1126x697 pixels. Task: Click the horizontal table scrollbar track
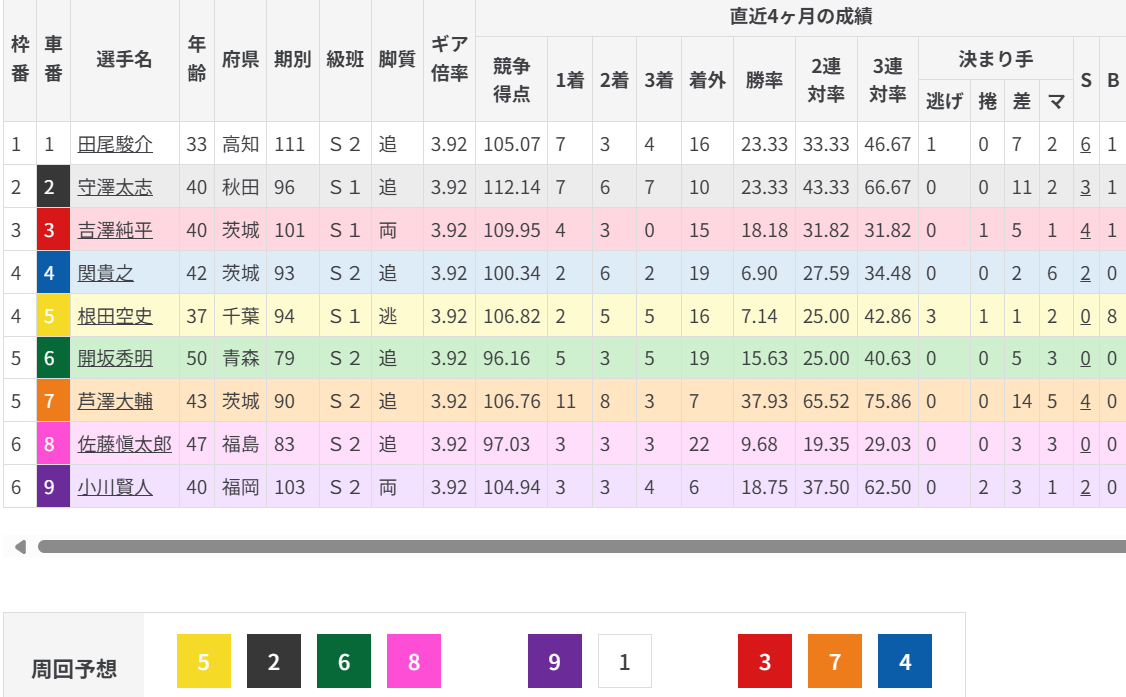pos(580,547)
